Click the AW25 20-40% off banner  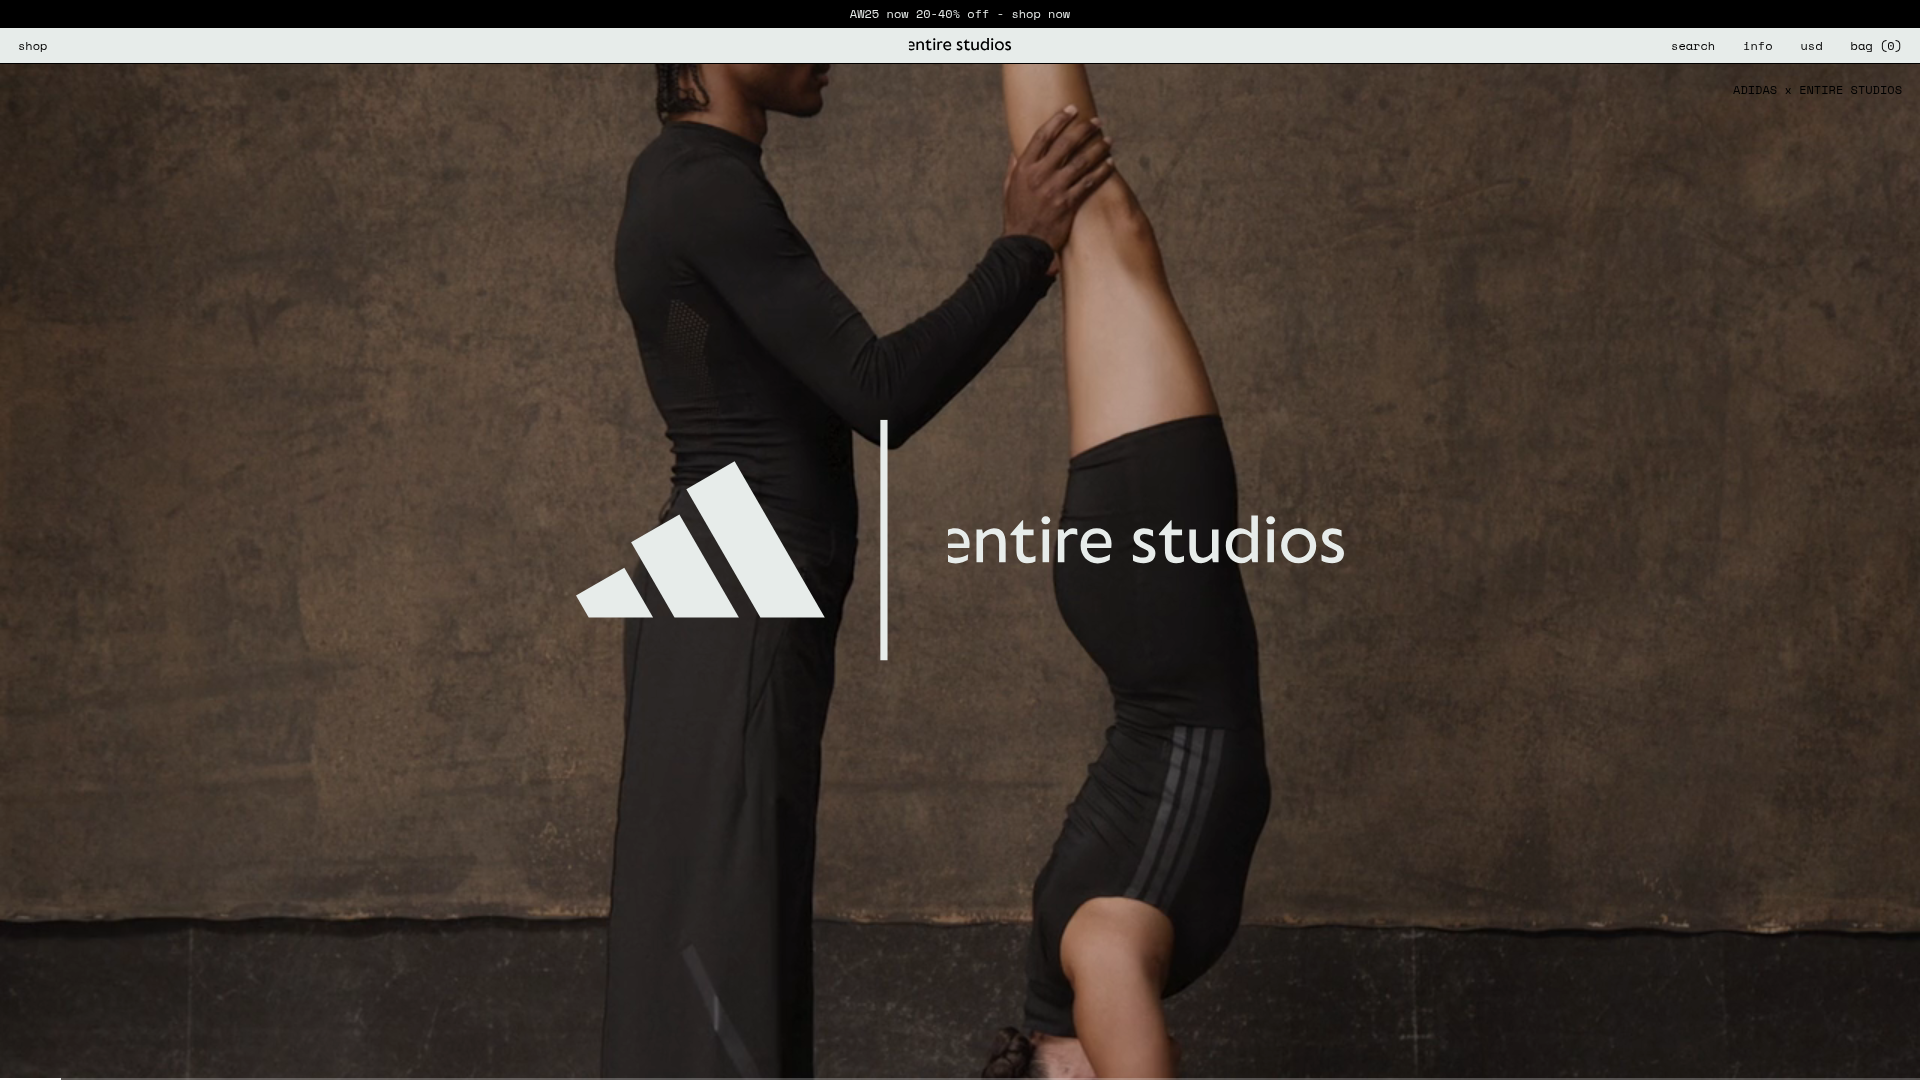(959, 14)
